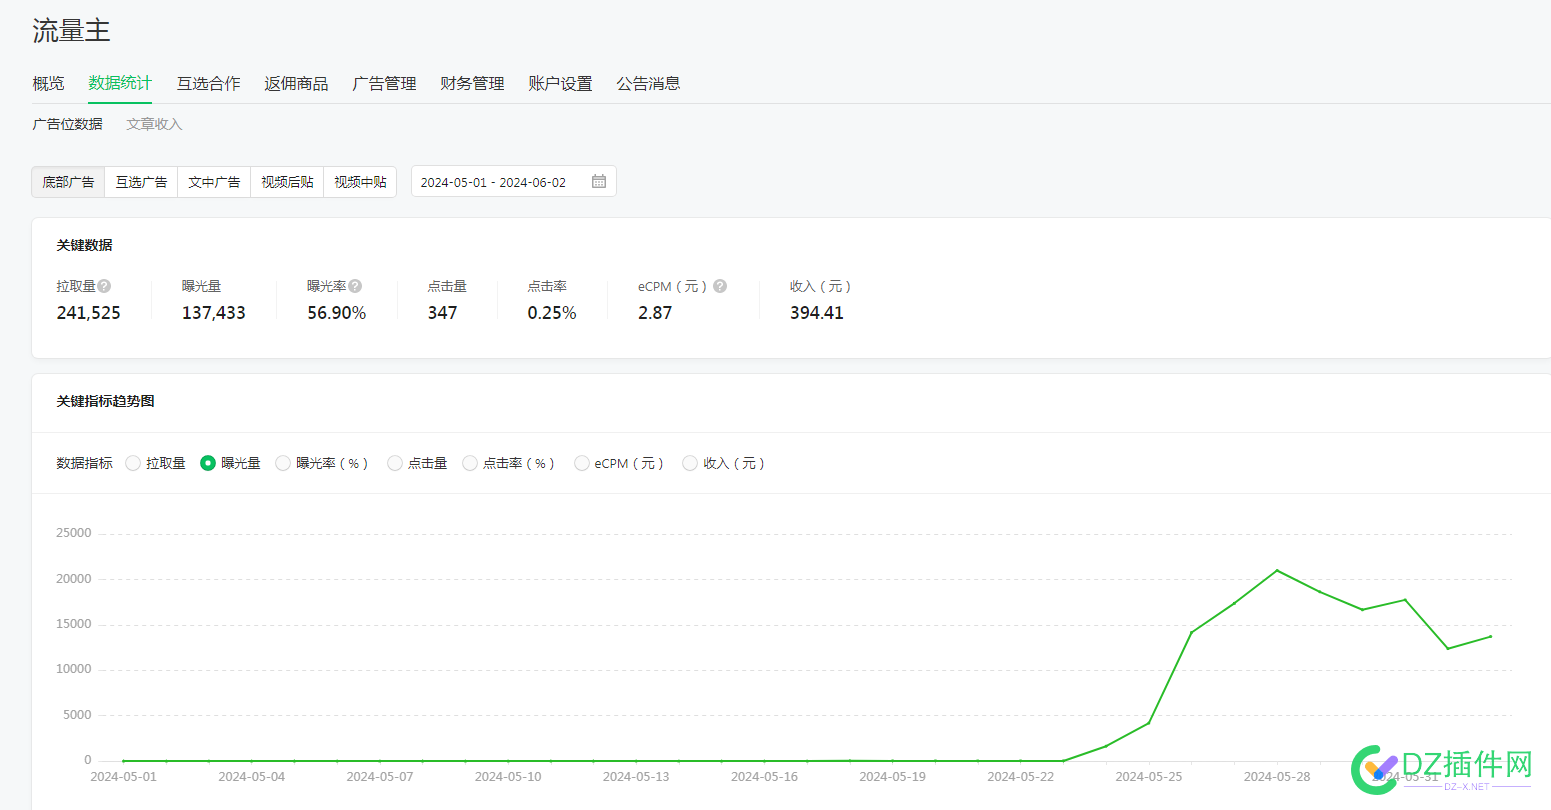This screenshot has width=1551, height=810.
Task: Open 公告消息 tab
Action: pos(648,84)
